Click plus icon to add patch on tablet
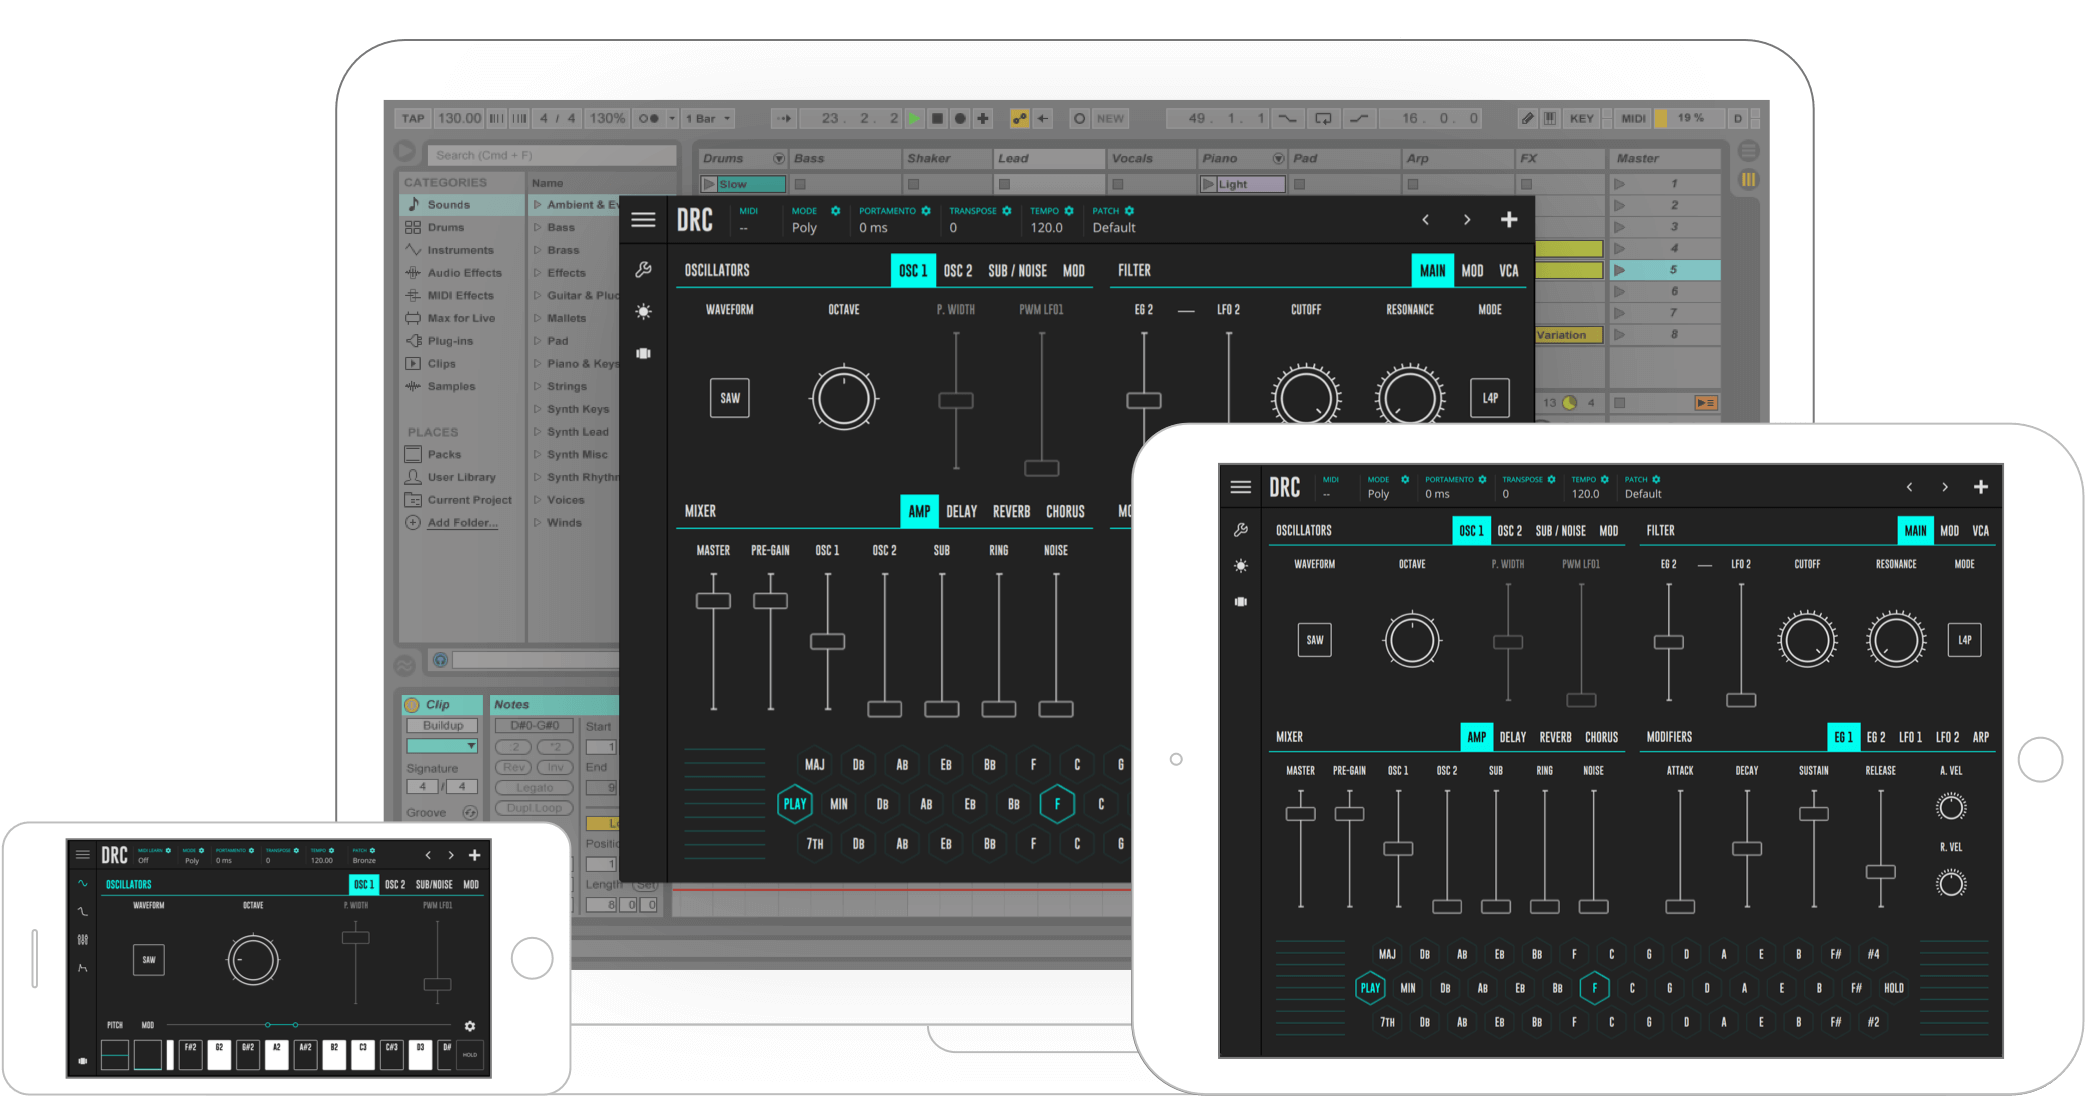2086x1096 pixels. 1980,487
